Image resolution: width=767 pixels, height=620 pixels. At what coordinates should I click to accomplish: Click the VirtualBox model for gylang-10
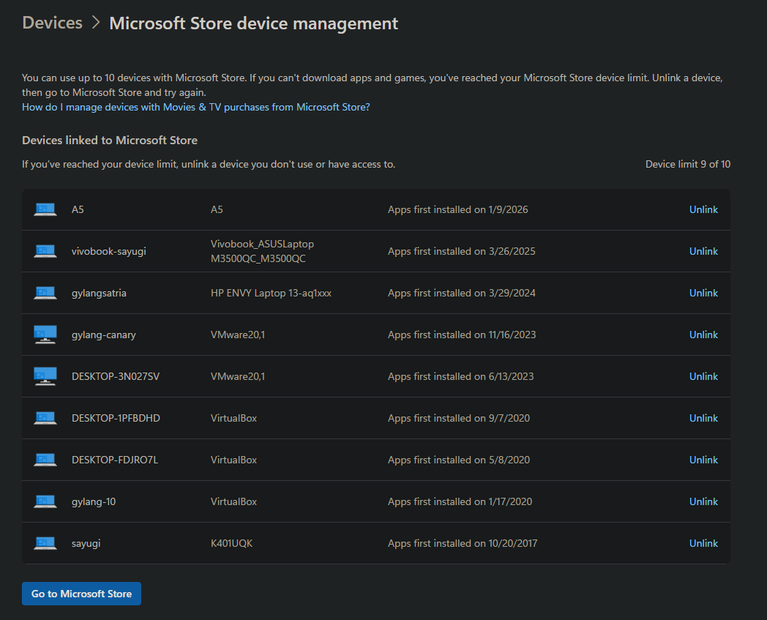(x=233, y=502)
